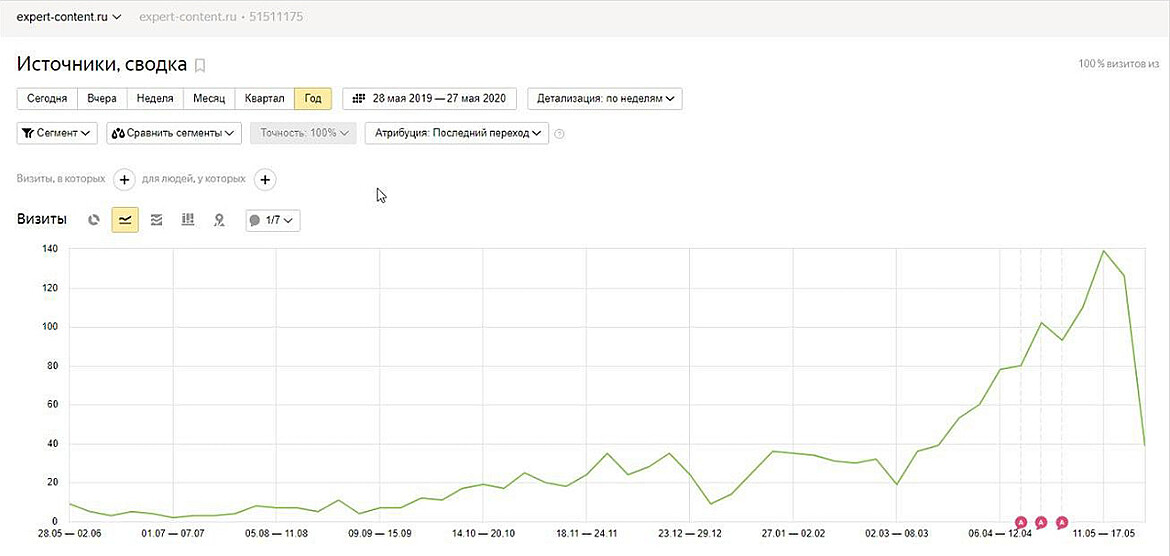This screenshot has height=556, width=1170.
Task: Add condition for для людей, у которых
Action: [x=264, y=179]
